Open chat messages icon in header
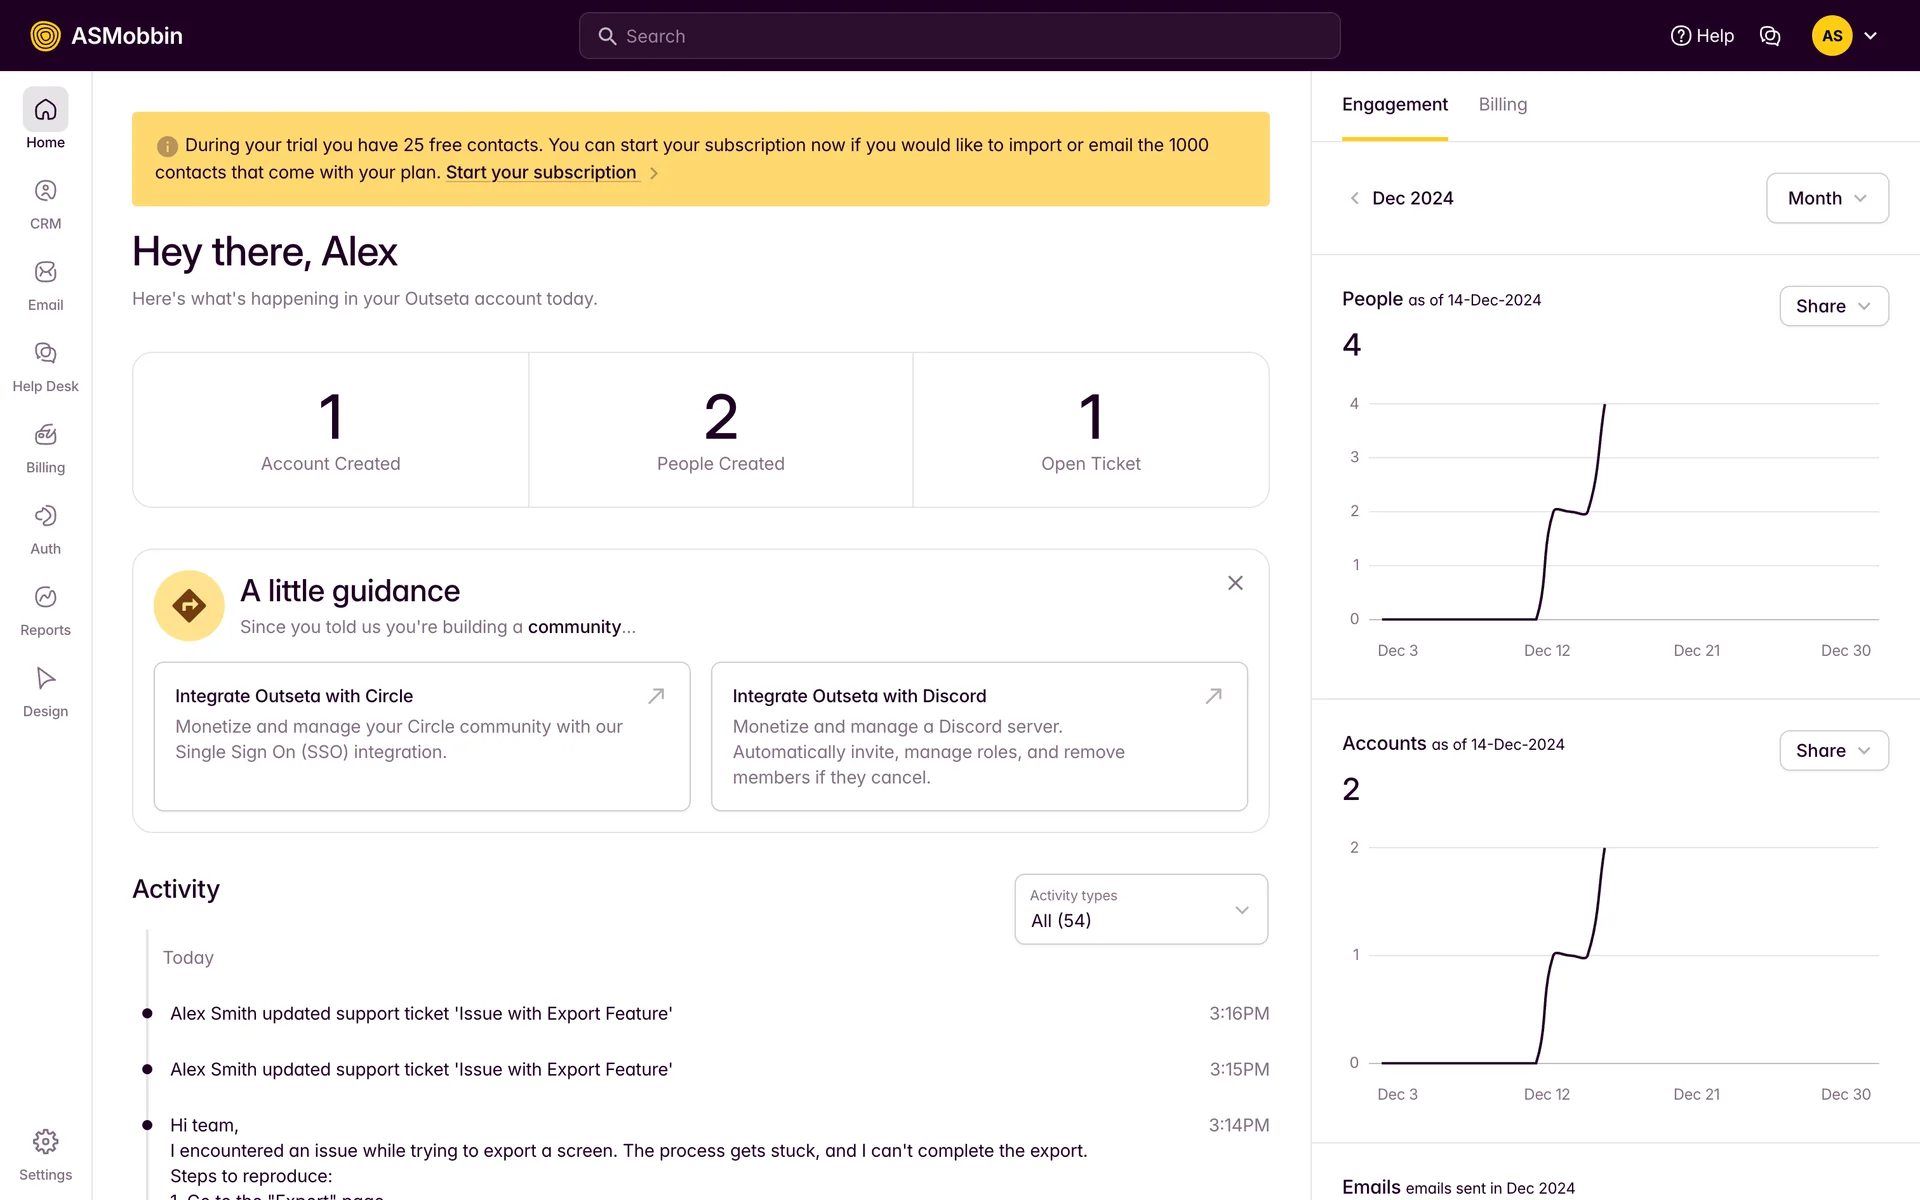 pos(1769,36)
